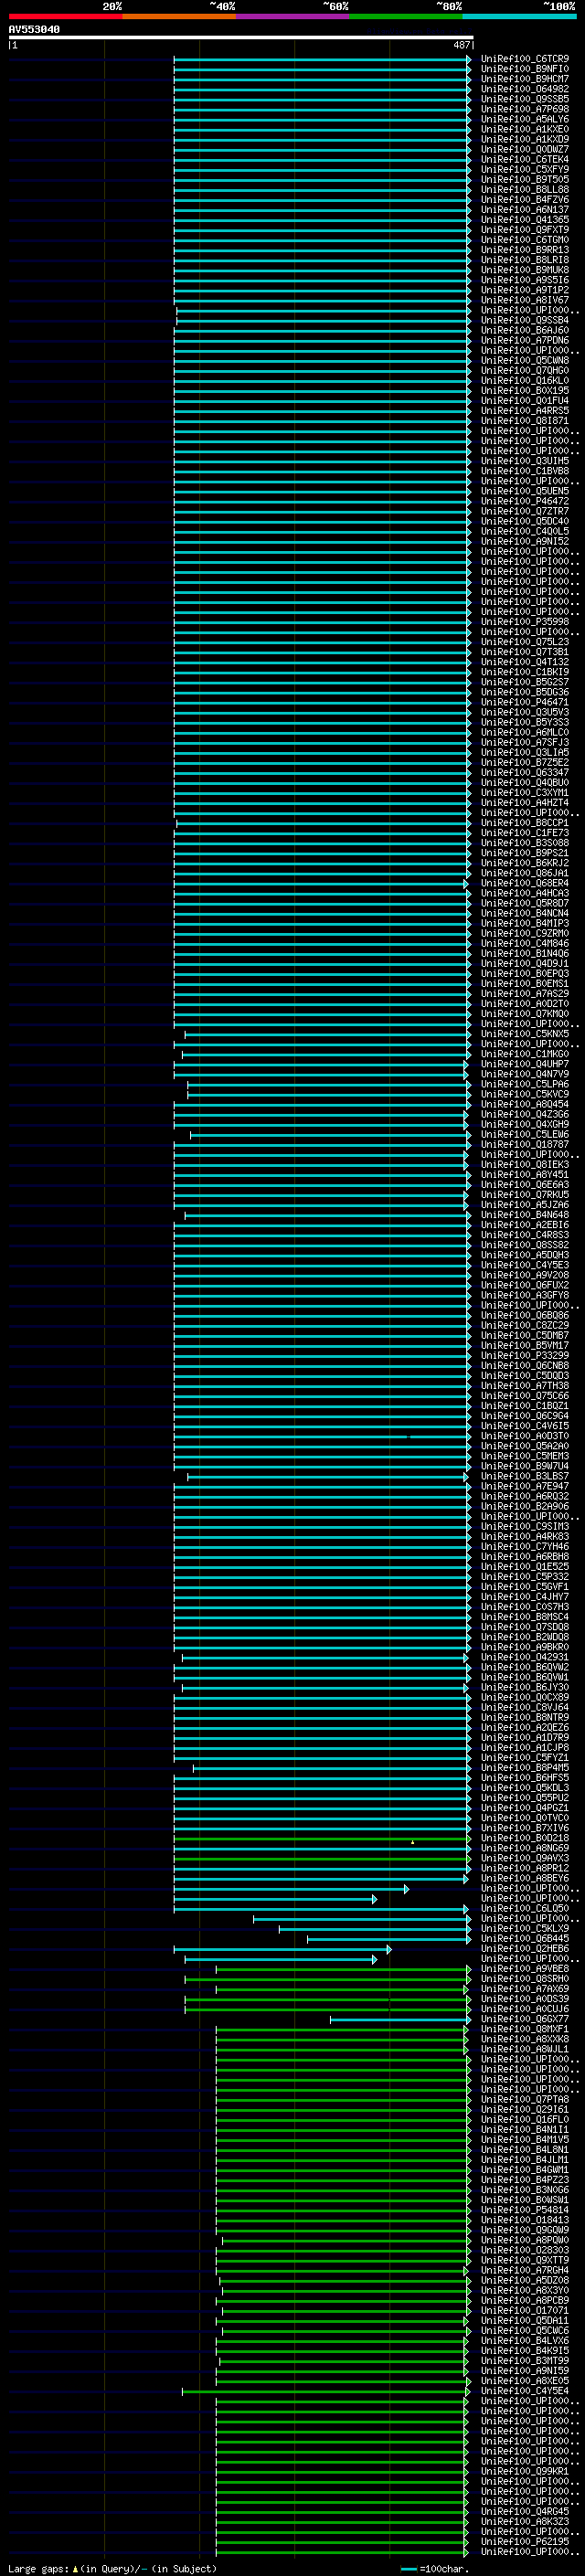The height and width of the screenshot is (2576, 585).
Task: Click the short cyan bar of UniRef100_Q6B445
Action: tap(388, 1939)
